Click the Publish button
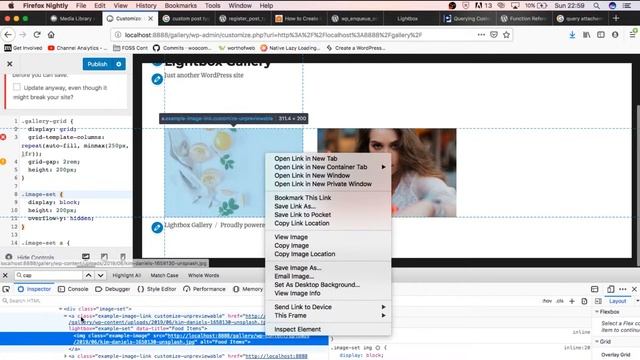640x360 pixels. (x=98, y=64)
